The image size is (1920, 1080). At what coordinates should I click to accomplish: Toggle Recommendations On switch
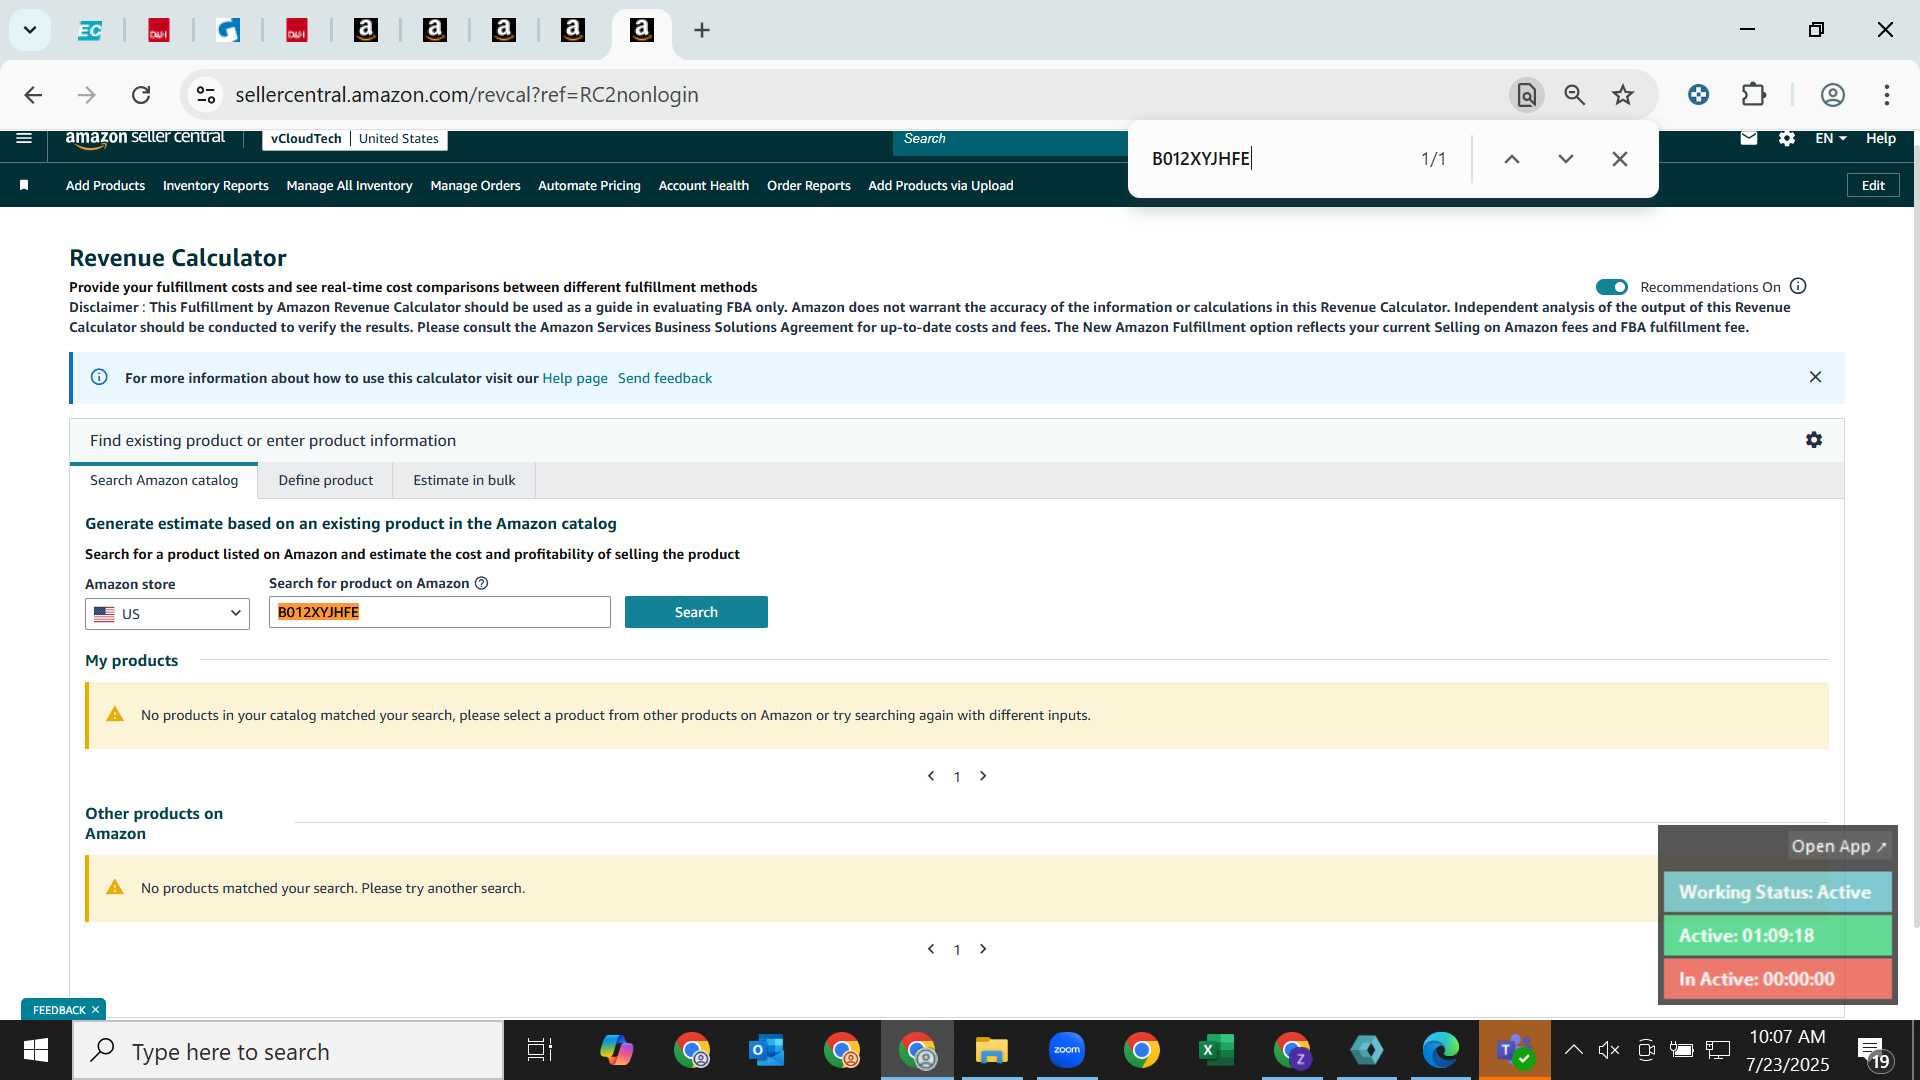[1611, 287]
